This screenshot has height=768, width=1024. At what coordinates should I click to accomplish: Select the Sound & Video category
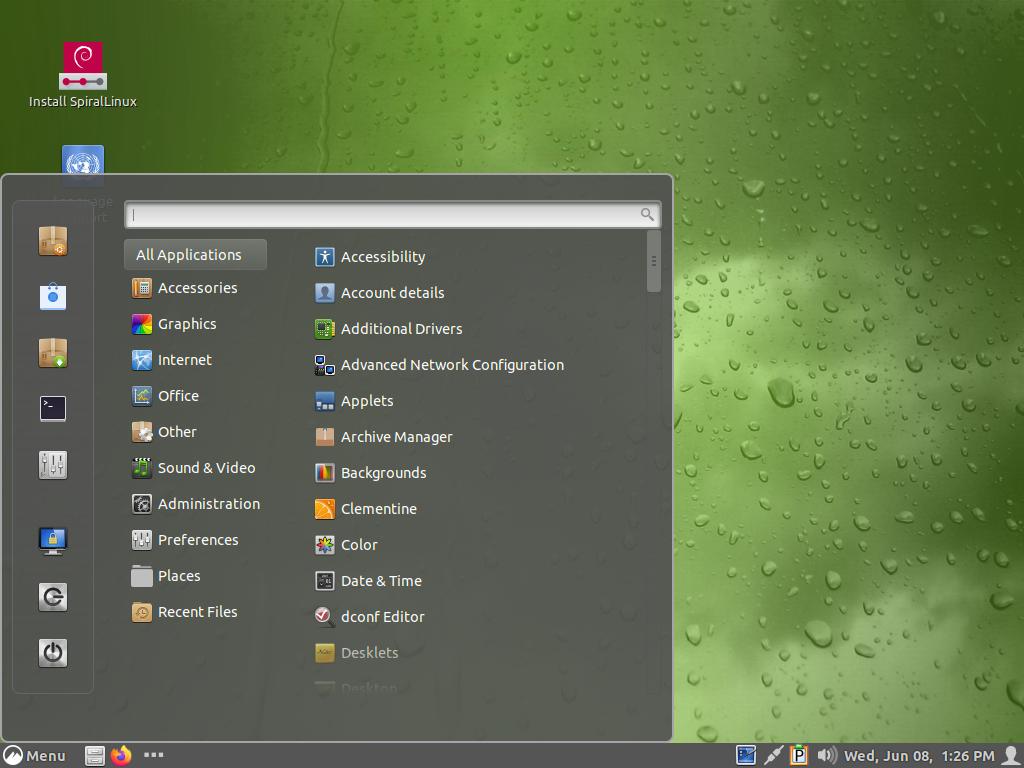[x=193, y=468]
